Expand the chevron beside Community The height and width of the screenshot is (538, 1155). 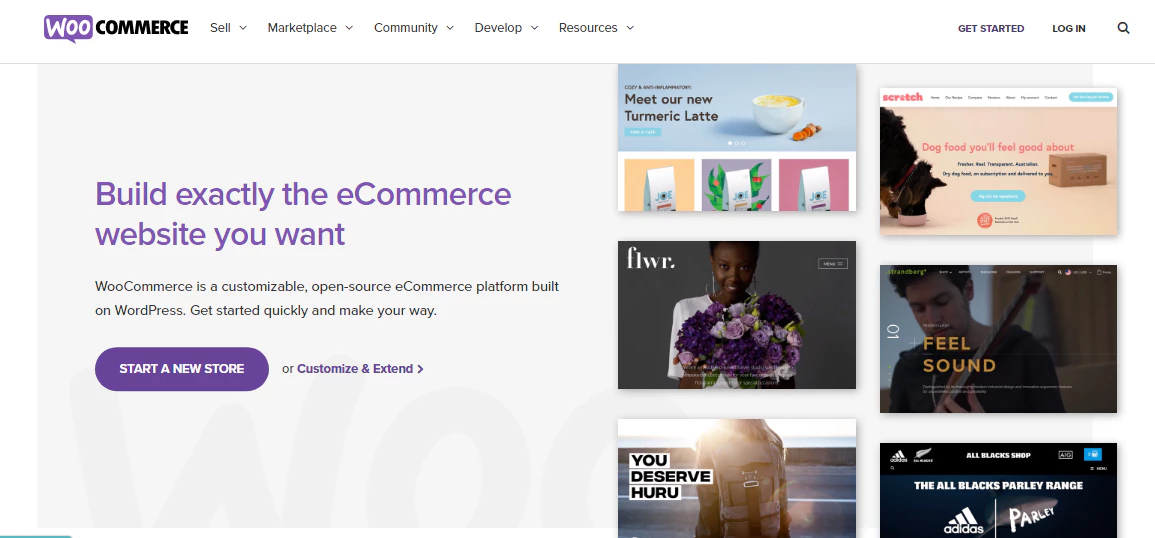pos(450,28)
